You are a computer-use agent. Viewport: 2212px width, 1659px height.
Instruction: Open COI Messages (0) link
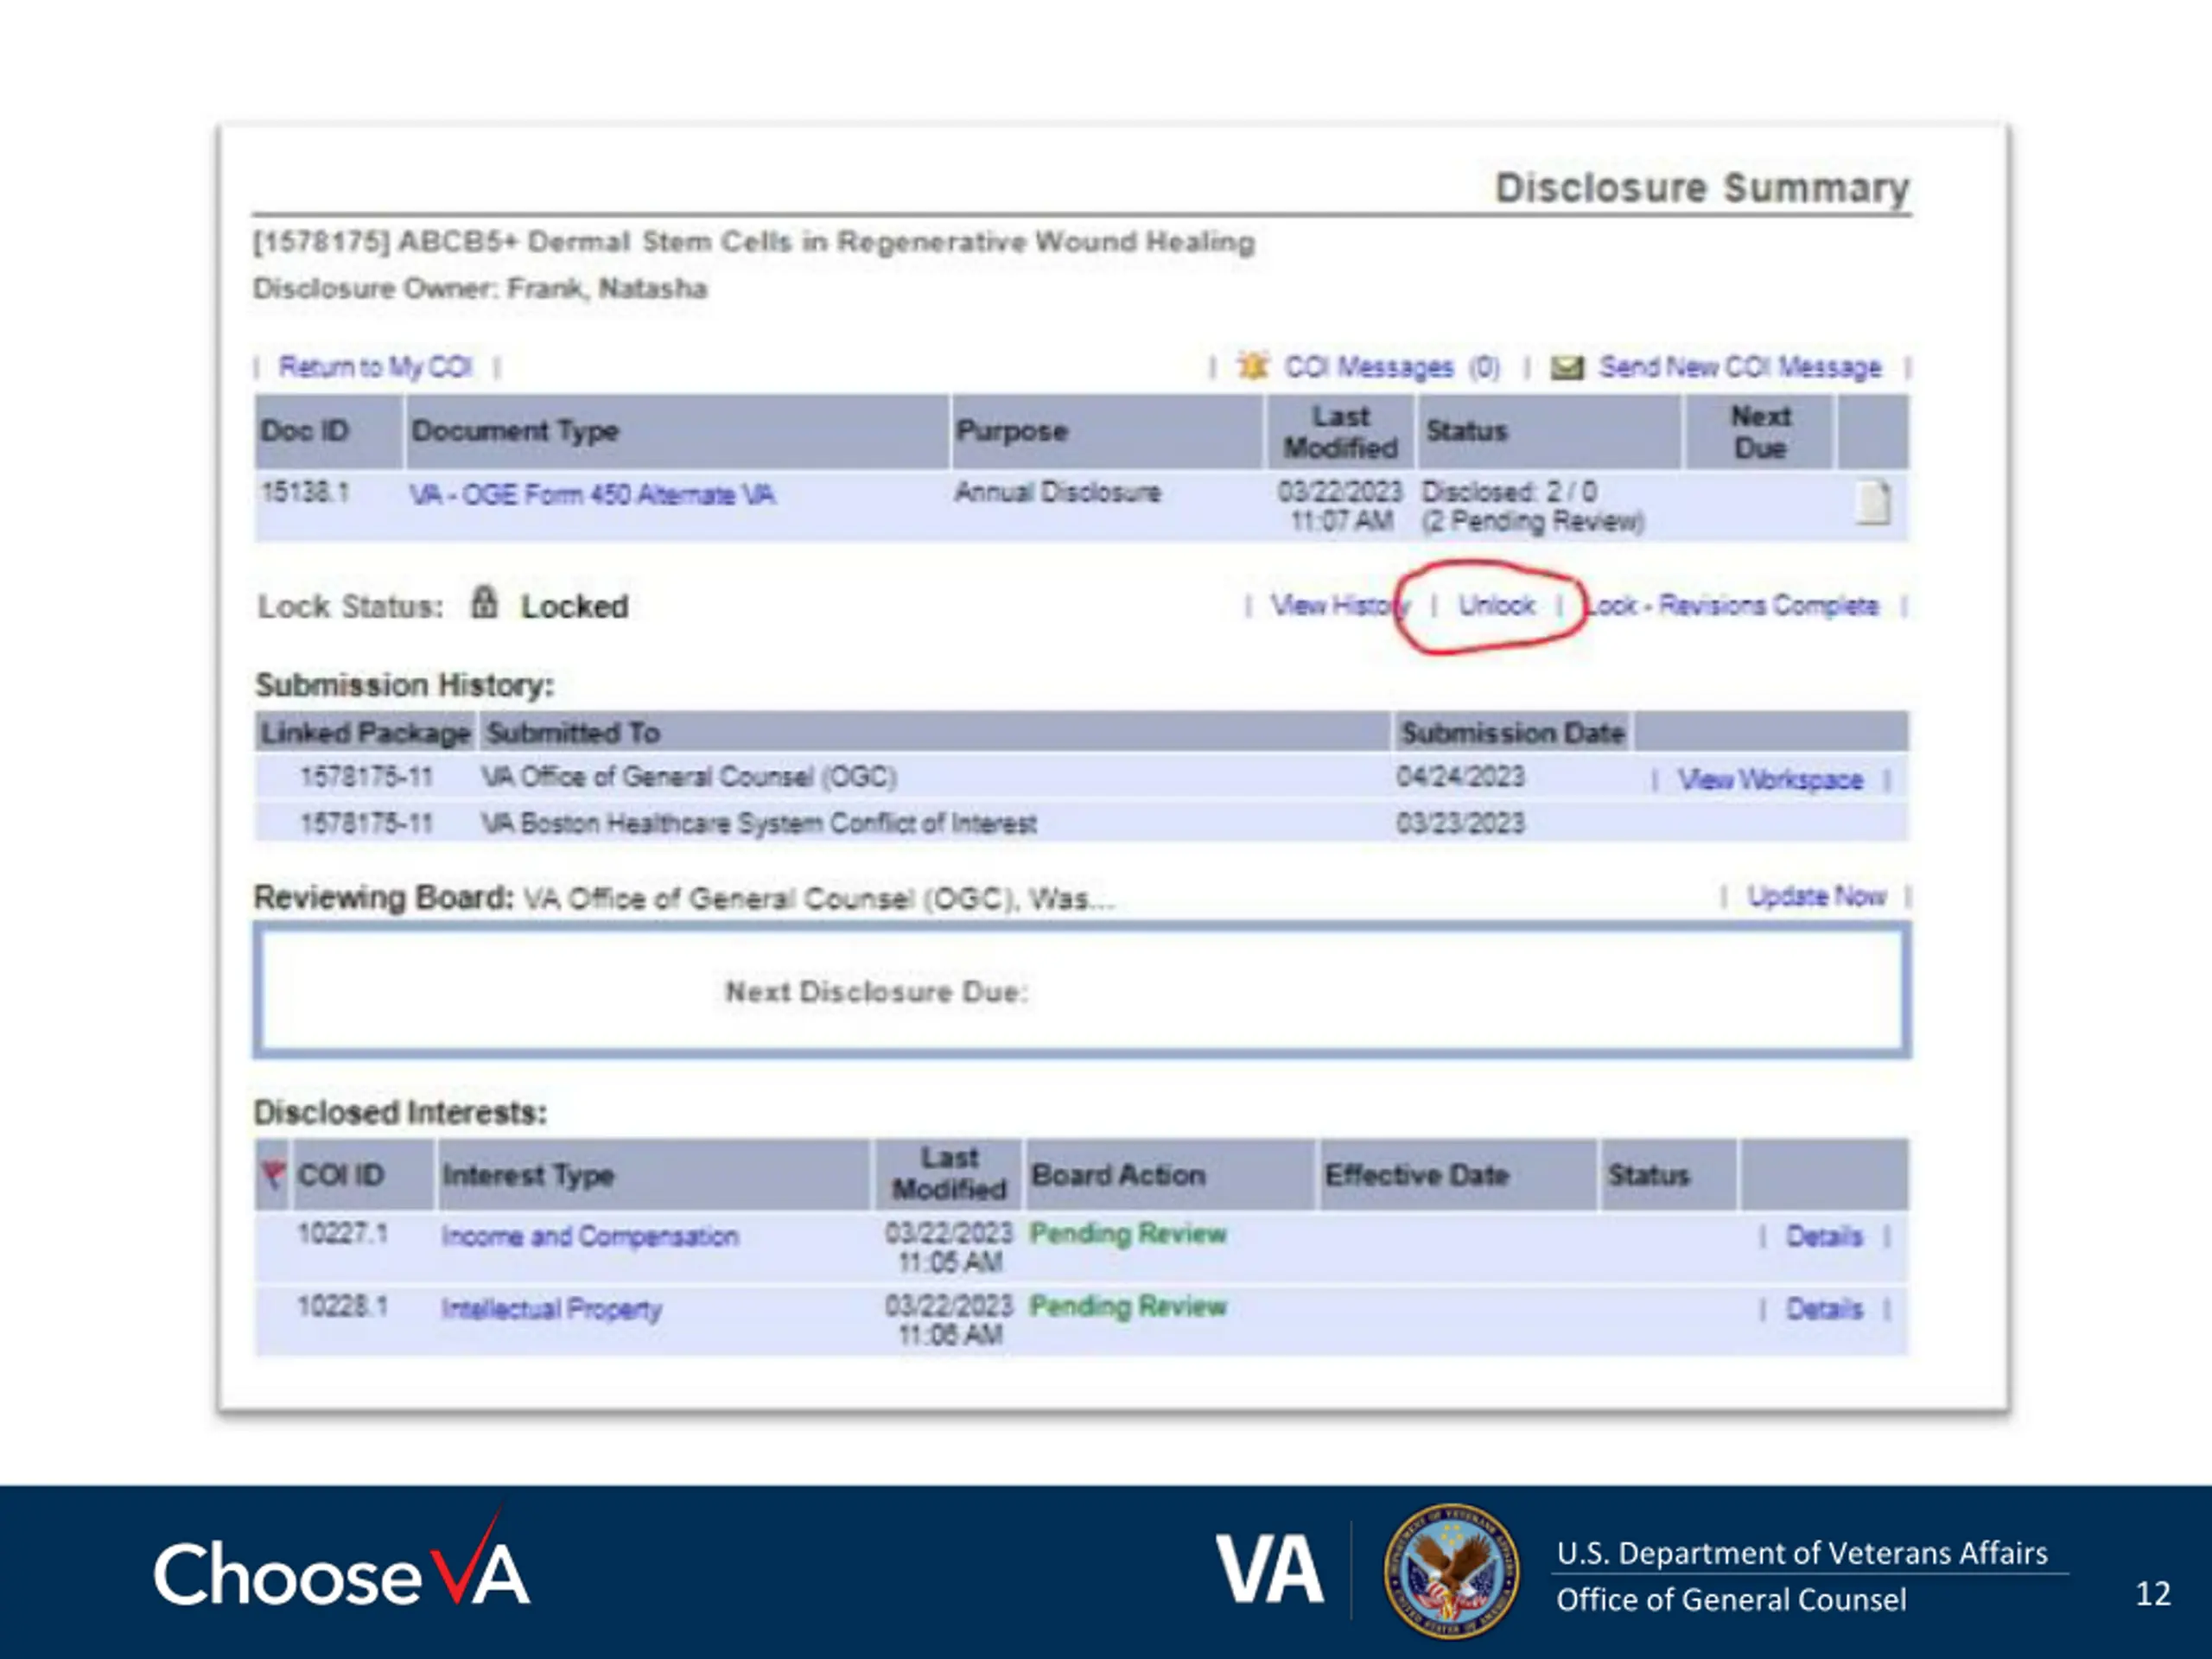[1392, 367]
